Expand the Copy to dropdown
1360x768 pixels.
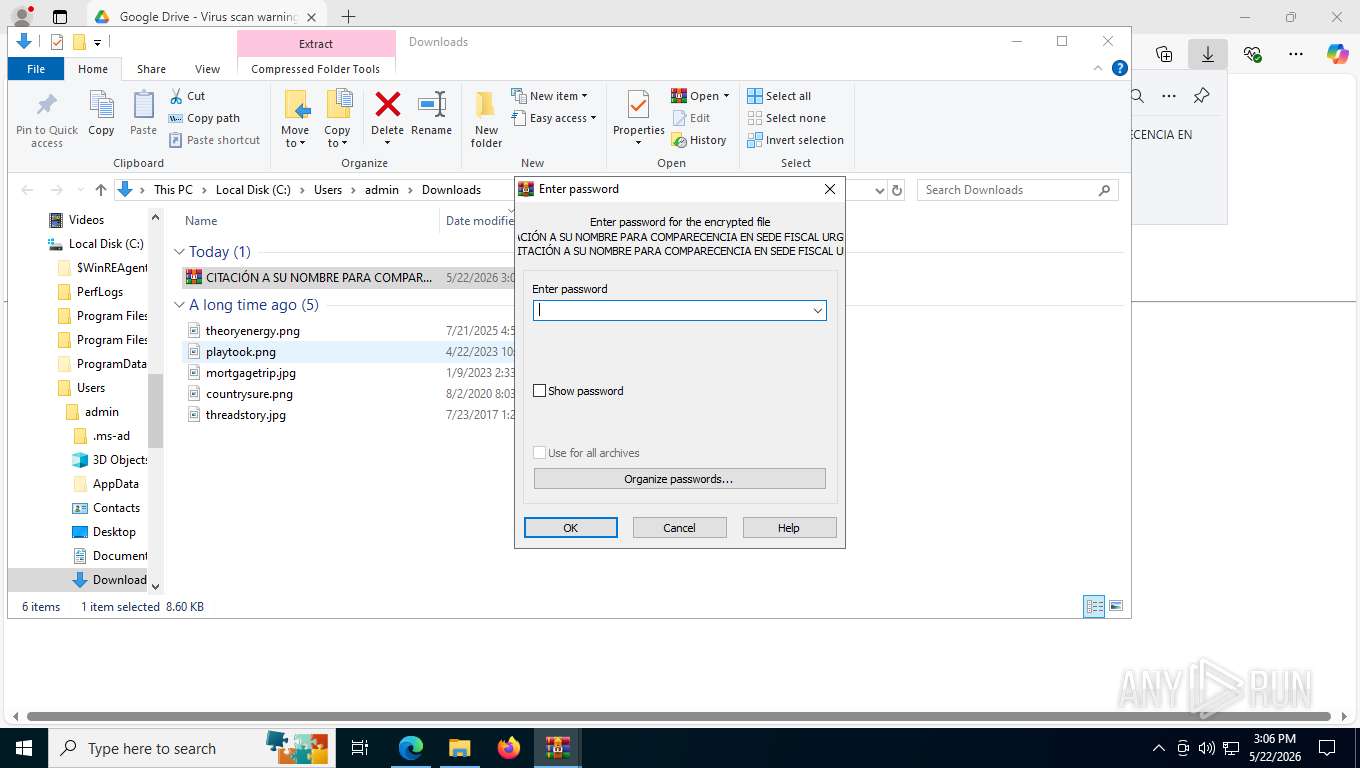tap(337, 137)
